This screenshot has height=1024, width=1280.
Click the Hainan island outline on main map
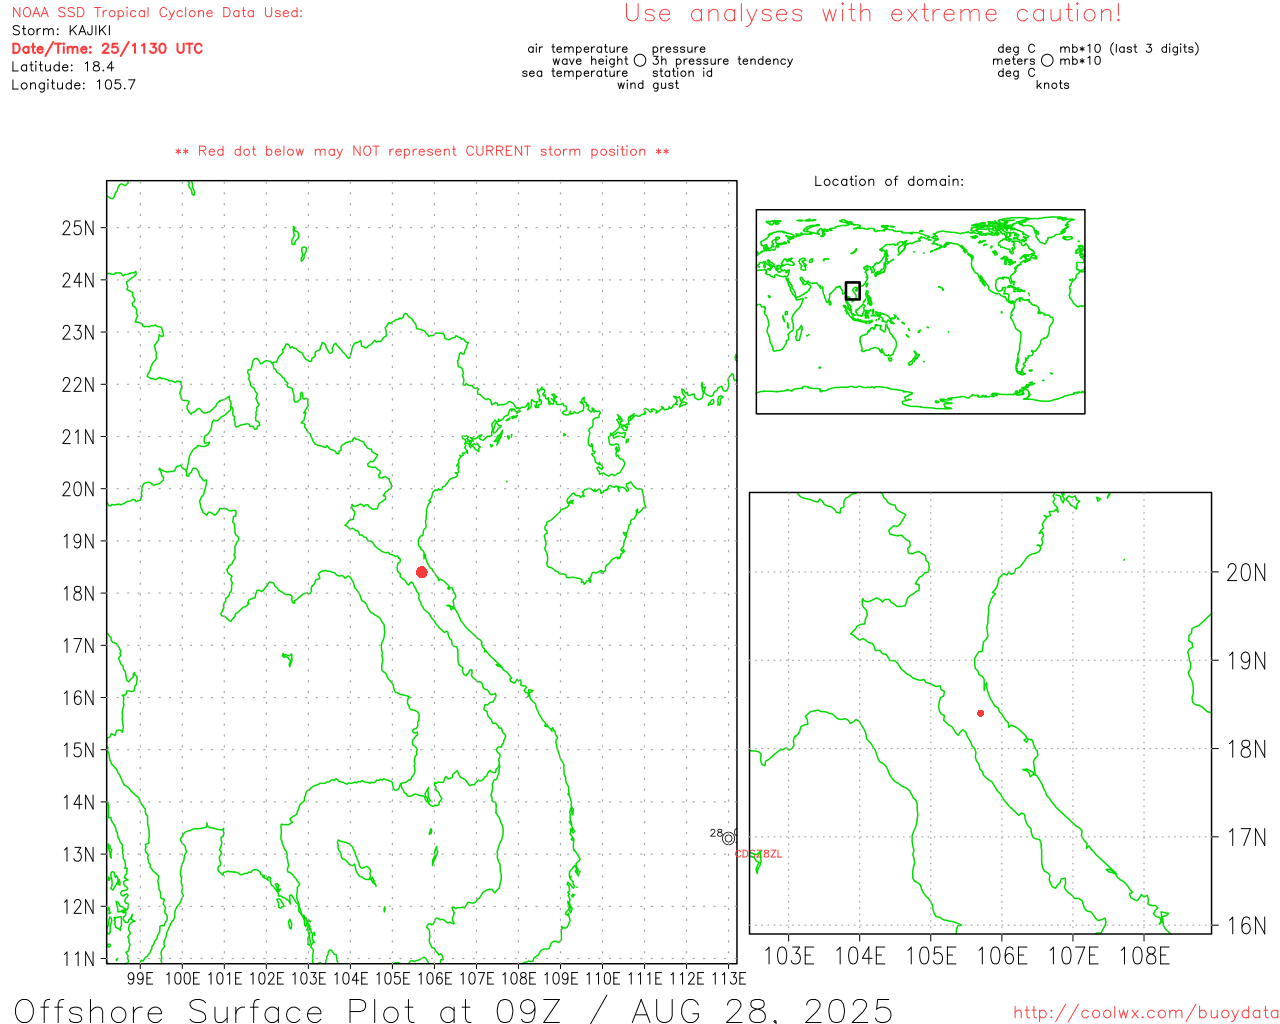(x=594, y=533)
